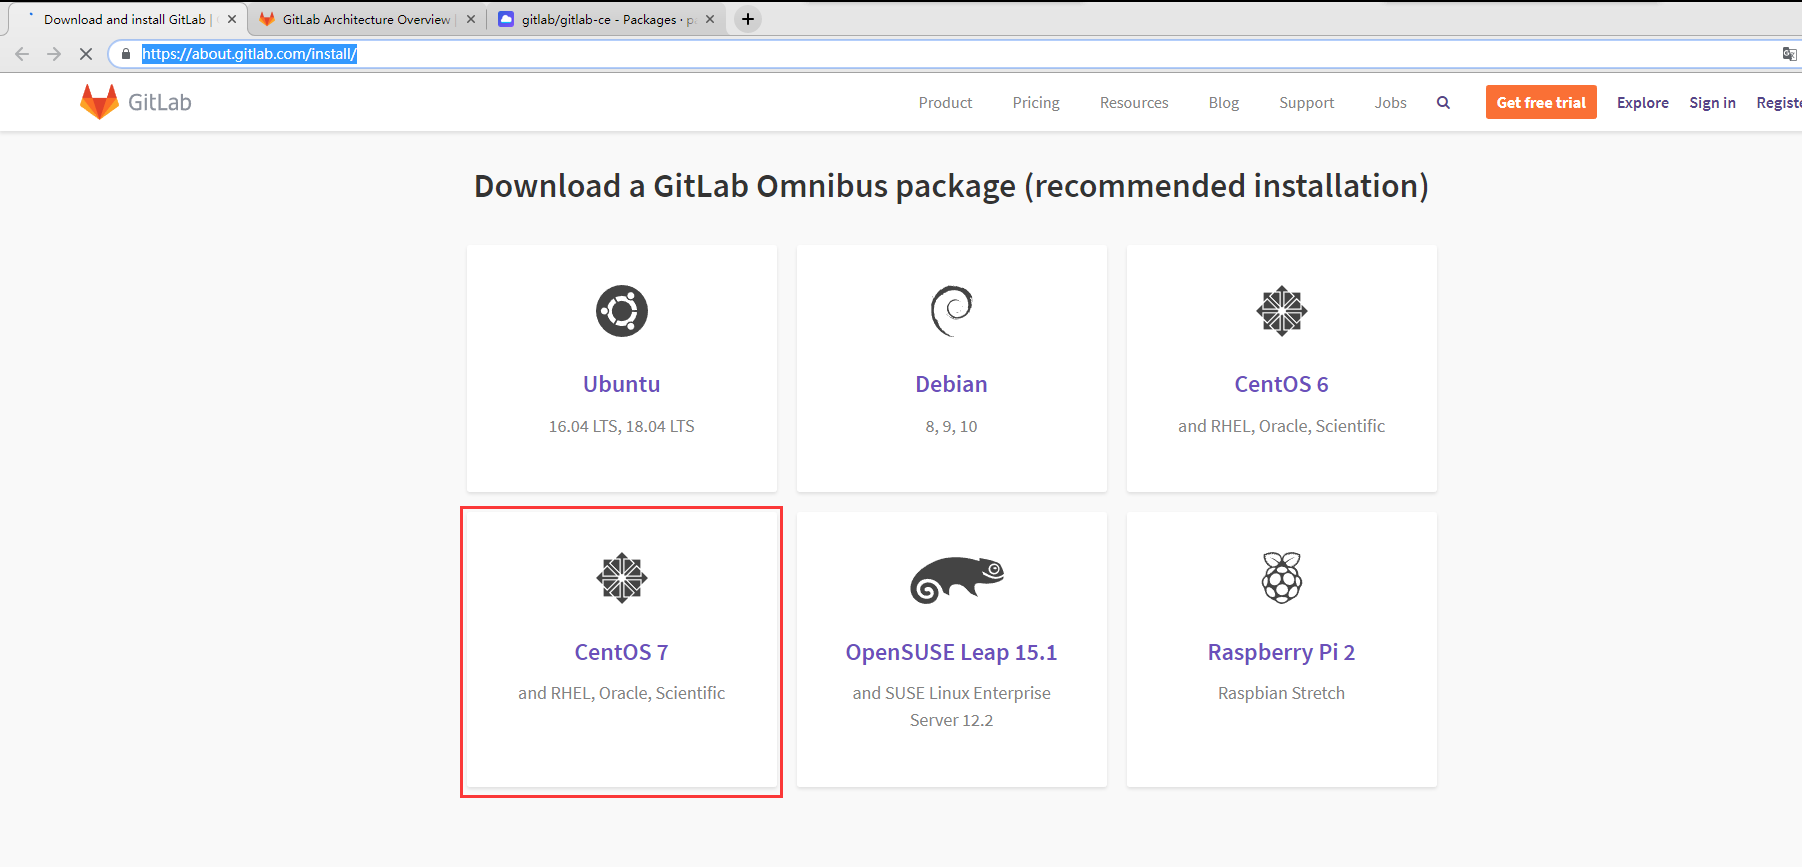Viewport: 1802px width, 867px height.
Task: Click 'and RHEL, Oracle, Scientific' under CentOS 7
Action: [622, 693]
